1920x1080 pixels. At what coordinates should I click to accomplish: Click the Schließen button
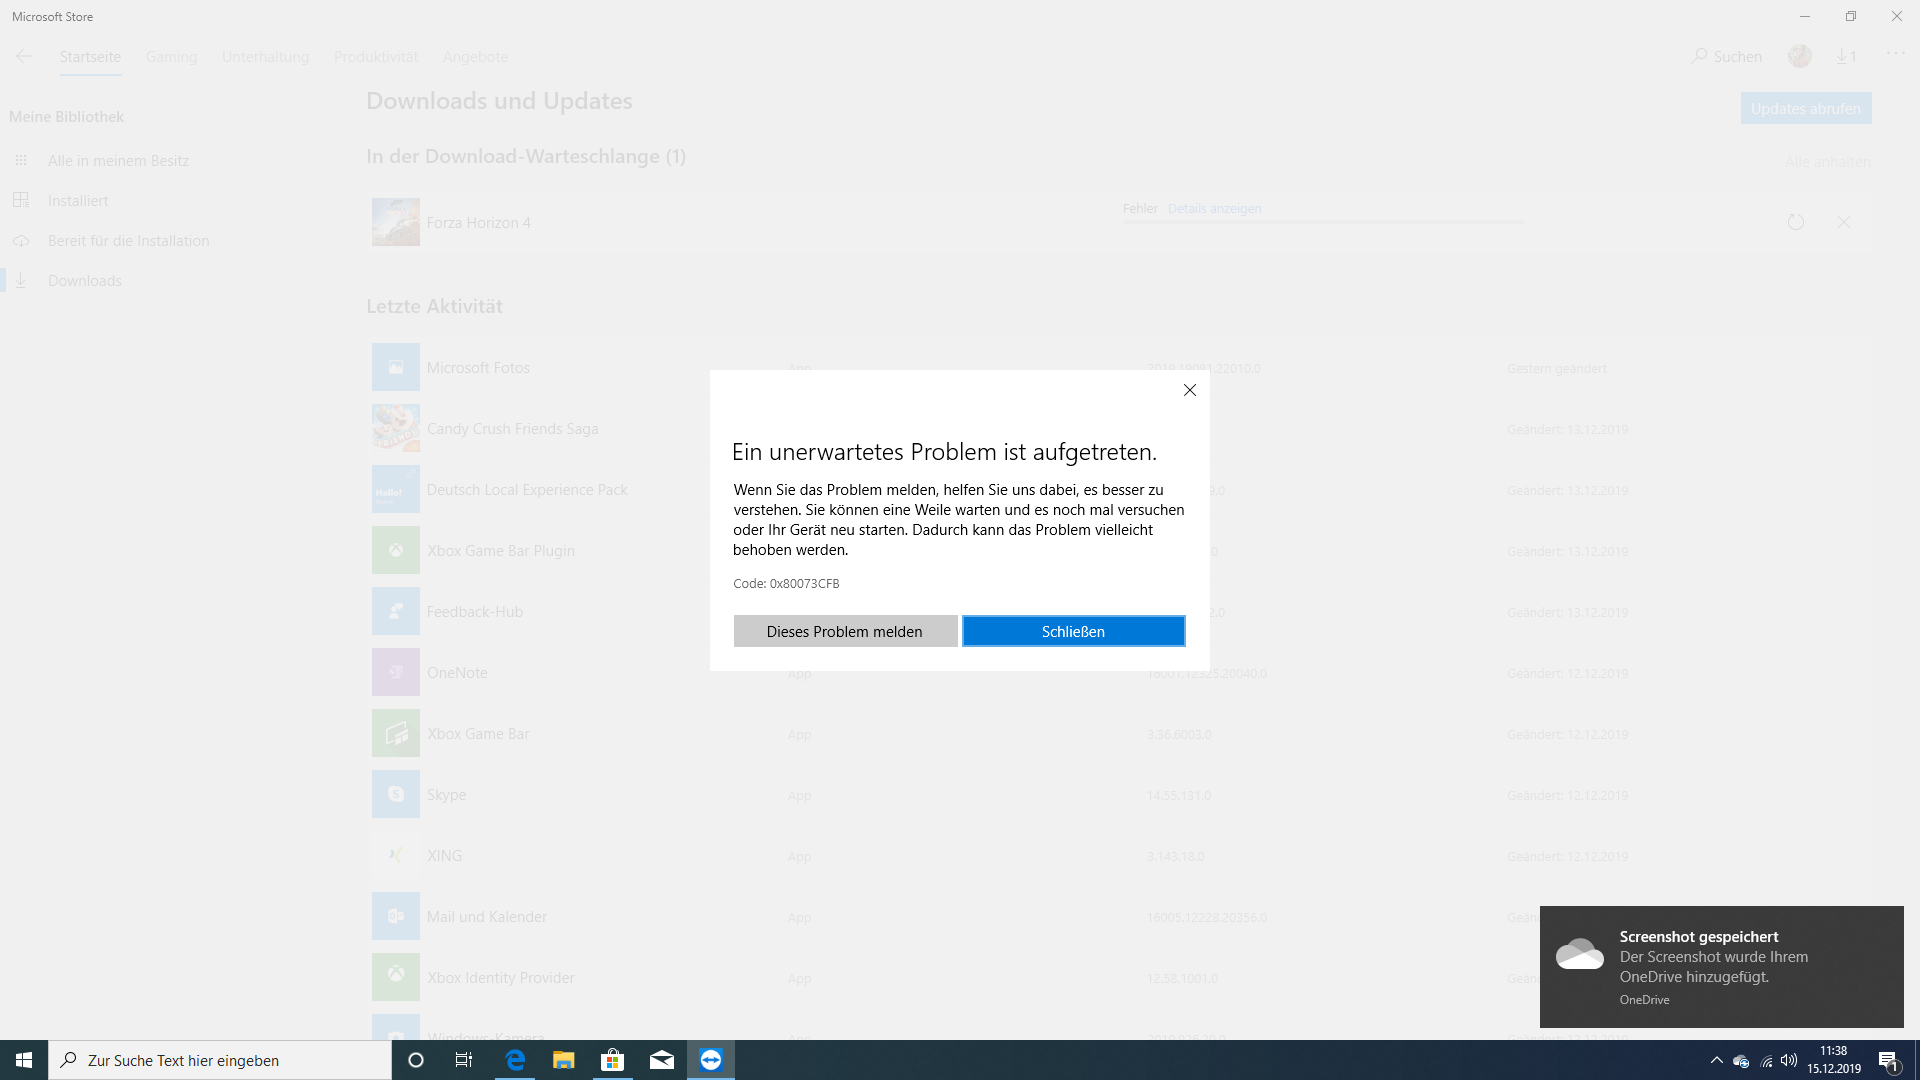click(1073, 631)
